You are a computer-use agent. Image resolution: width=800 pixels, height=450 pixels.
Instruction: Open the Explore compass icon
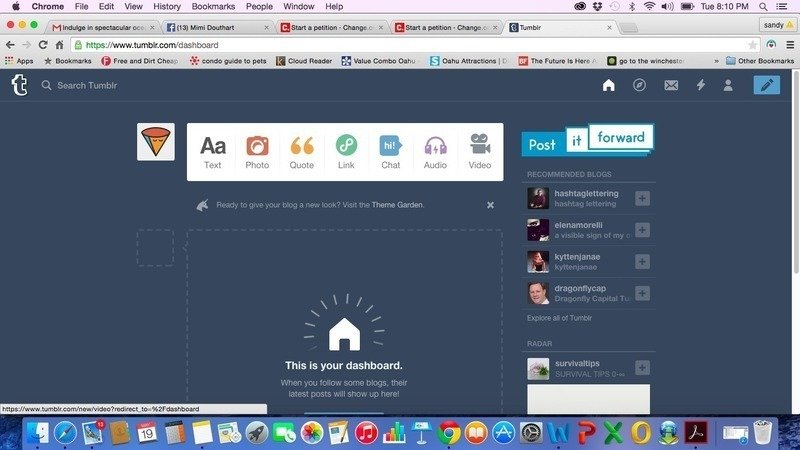pos(639,85)
